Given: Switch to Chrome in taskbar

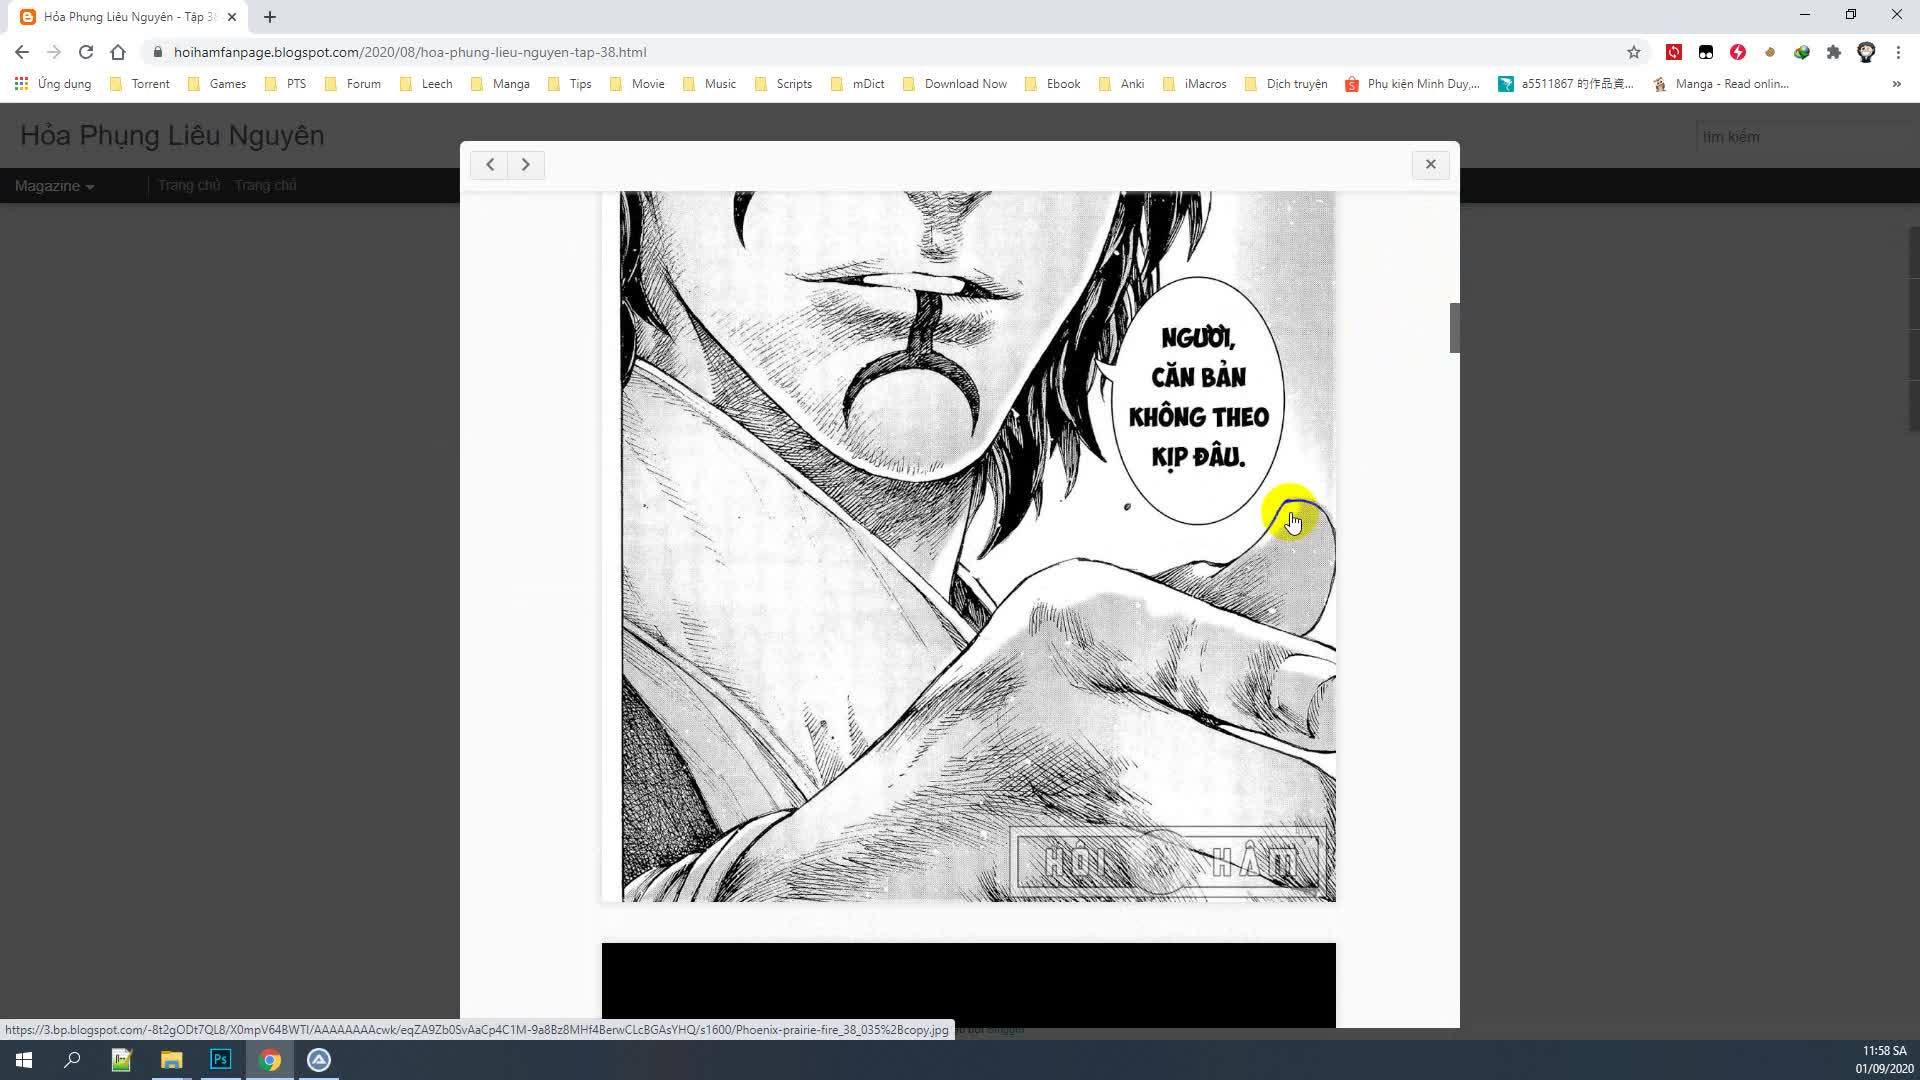Looking at the screenshot, I should (270, 1060).
